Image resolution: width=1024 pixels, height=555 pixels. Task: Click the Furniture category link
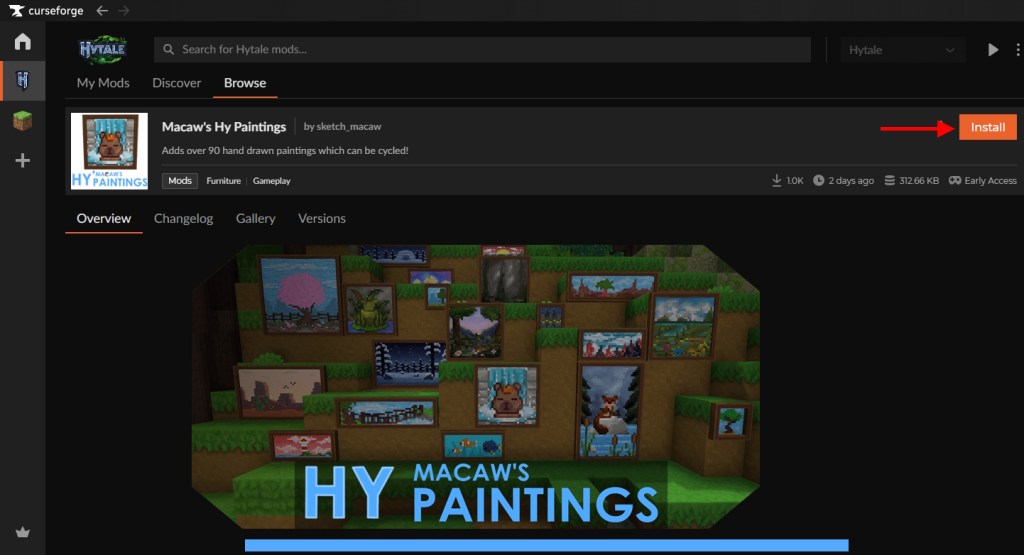coord(223,181)
